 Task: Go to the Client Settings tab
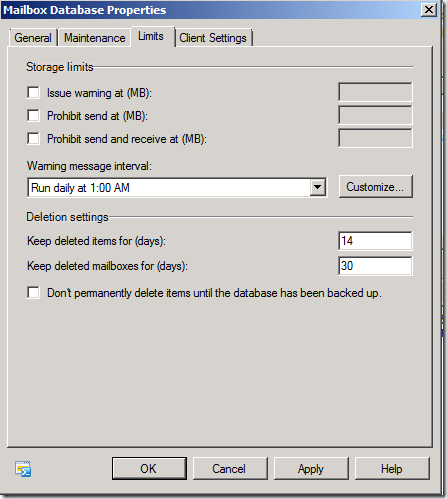(213, 38)
